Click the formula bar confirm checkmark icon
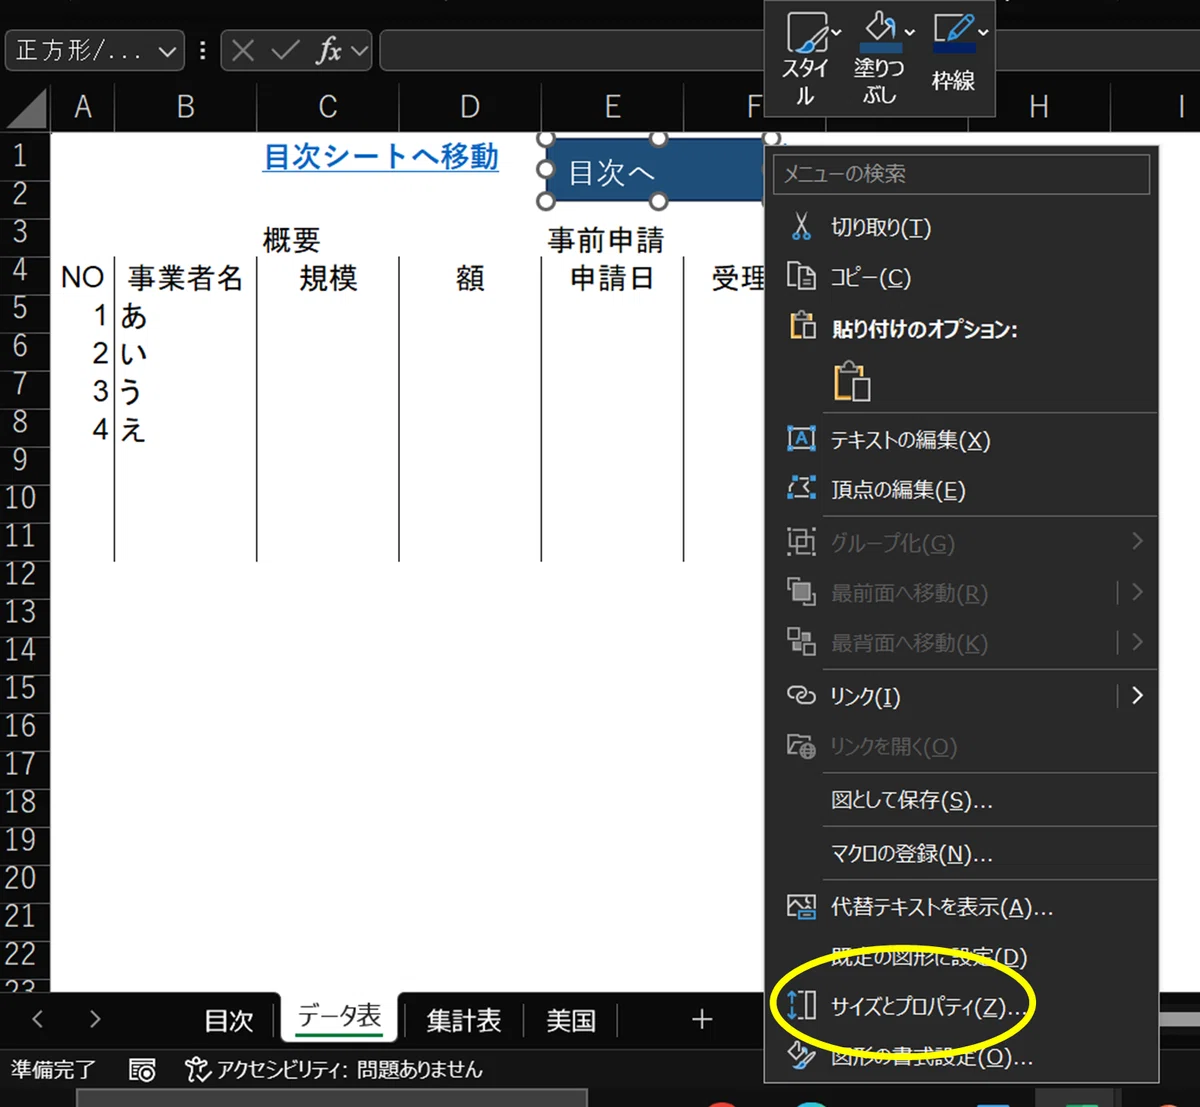 click(285, 50)
